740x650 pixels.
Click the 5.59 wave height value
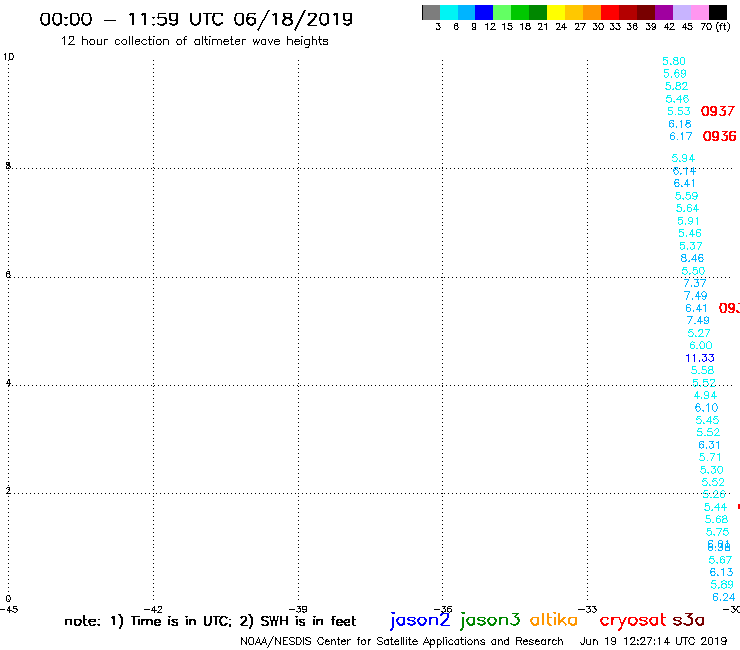pos(686,196)
